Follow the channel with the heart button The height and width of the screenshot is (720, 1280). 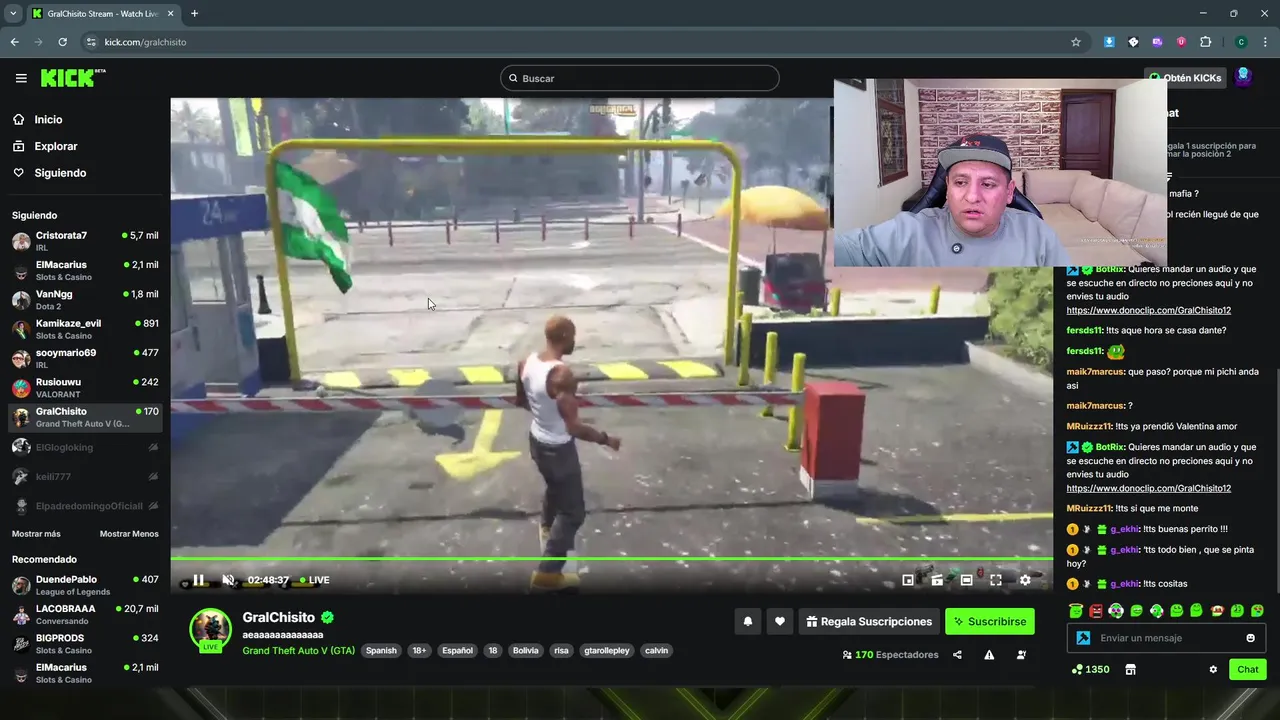(x=780, y=622)
